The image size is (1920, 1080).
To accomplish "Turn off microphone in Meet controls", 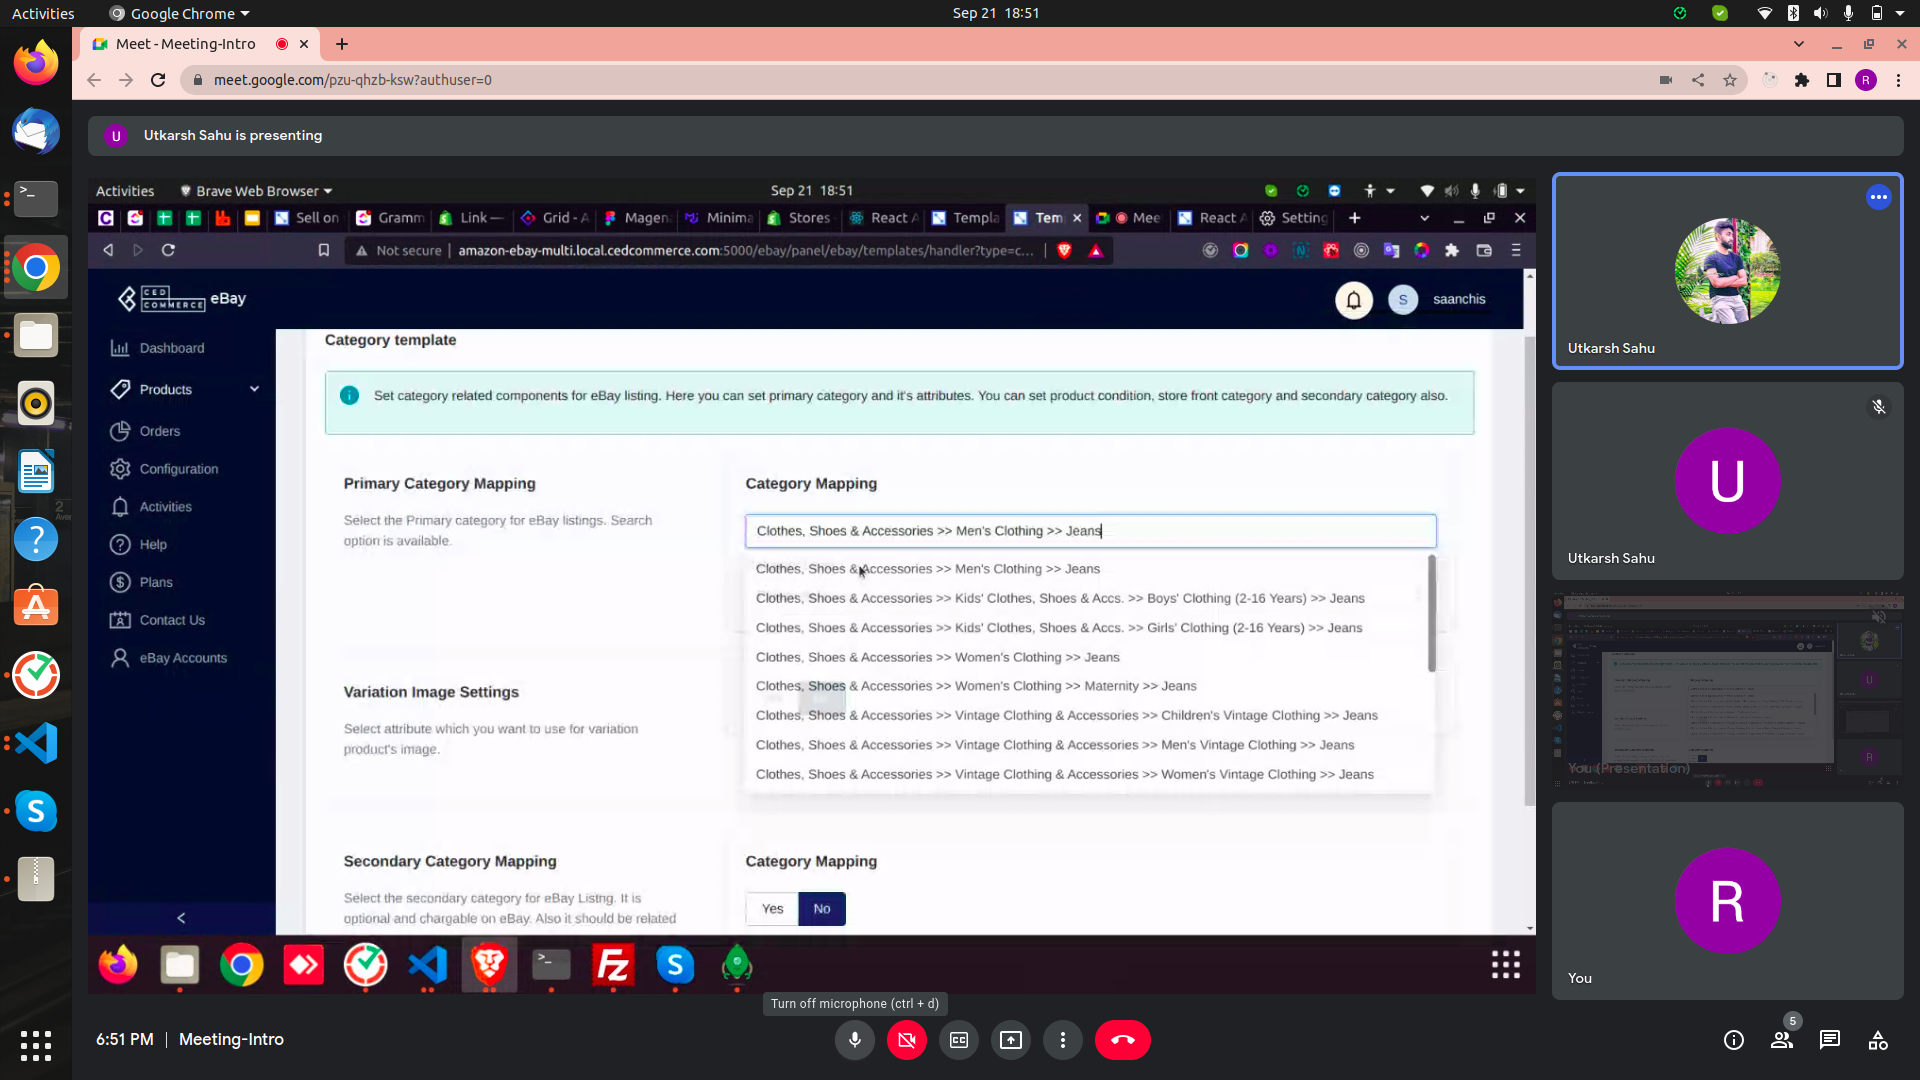I will pyautogui.click(x=854, y=1040).
